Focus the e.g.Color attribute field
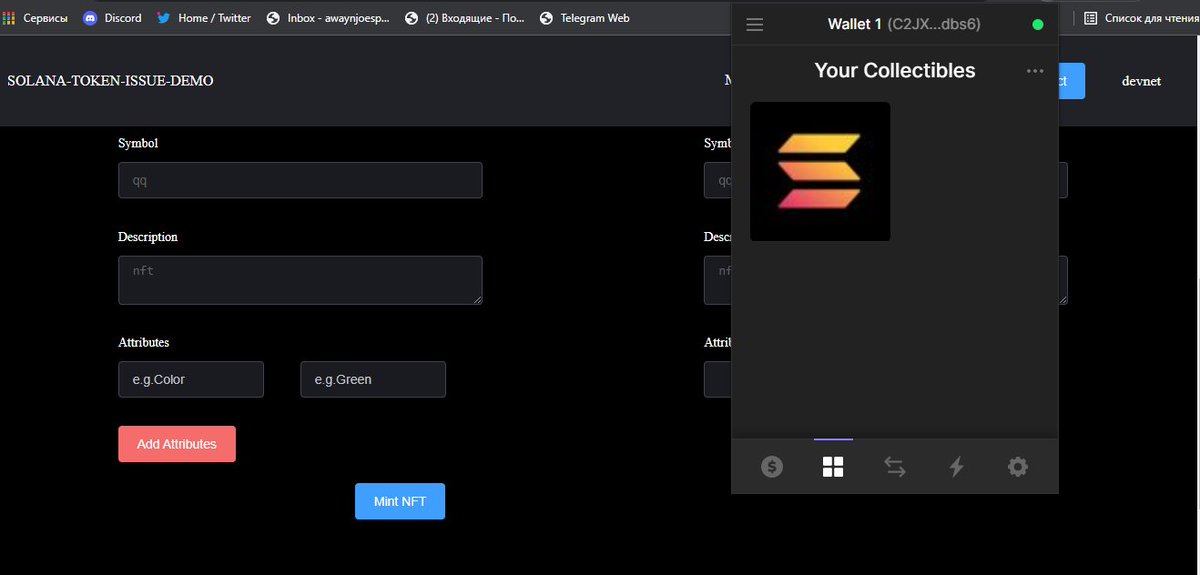 (191, 380)
